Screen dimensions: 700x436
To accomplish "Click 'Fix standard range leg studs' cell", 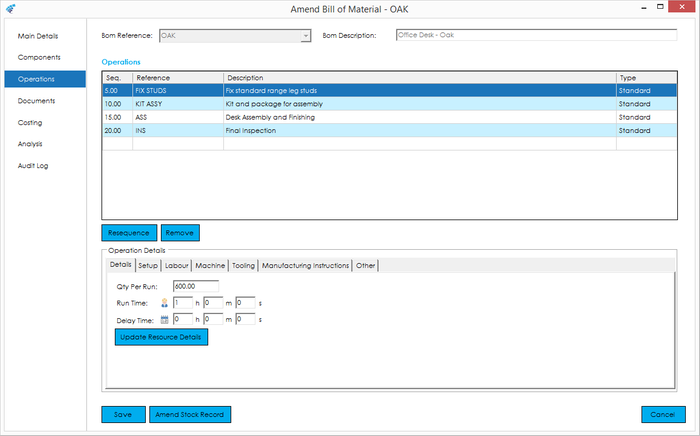I will [x=420, y=91].
